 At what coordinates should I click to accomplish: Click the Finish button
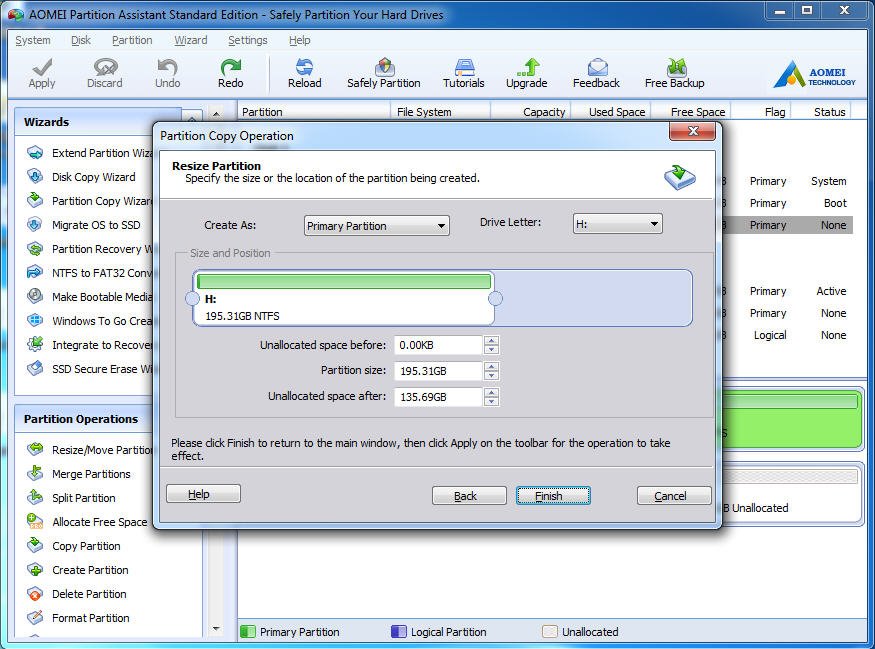tap(553, 496)
